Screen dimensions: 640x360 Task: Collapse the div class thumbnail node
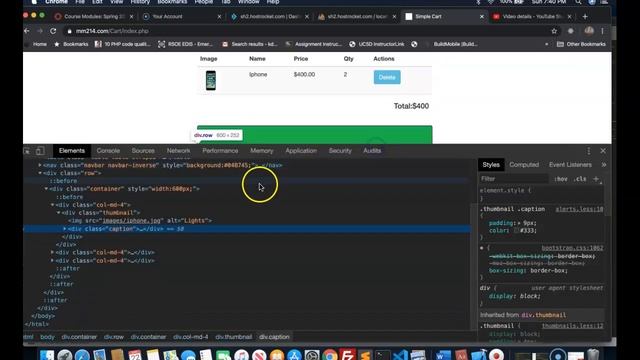click(58, 213)
